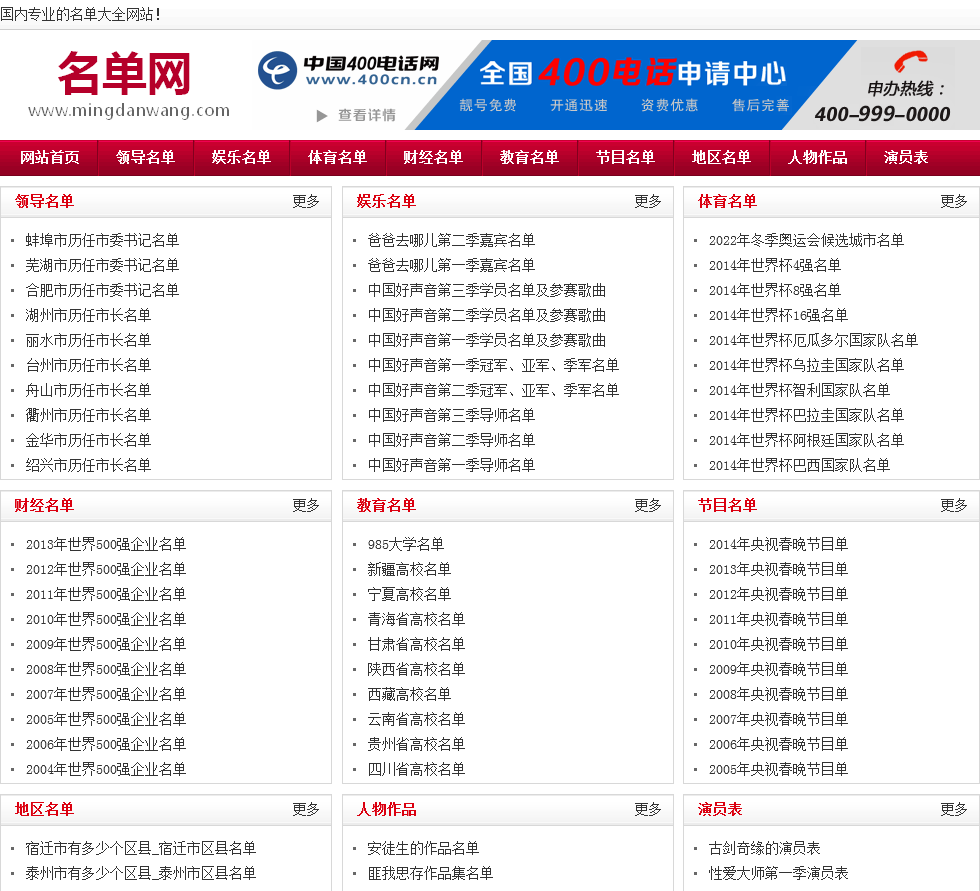Open 985大学名单

point(406,545)
